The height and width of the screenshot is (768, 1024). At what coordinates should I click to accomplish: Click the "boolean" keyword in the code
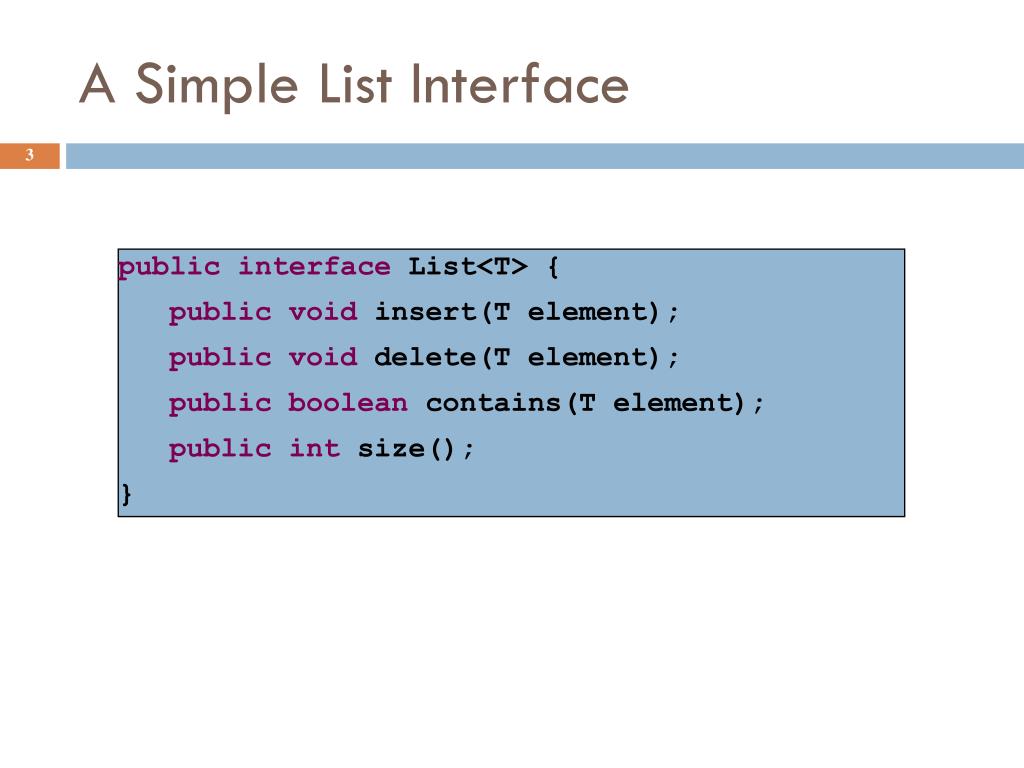pos(348,403)
